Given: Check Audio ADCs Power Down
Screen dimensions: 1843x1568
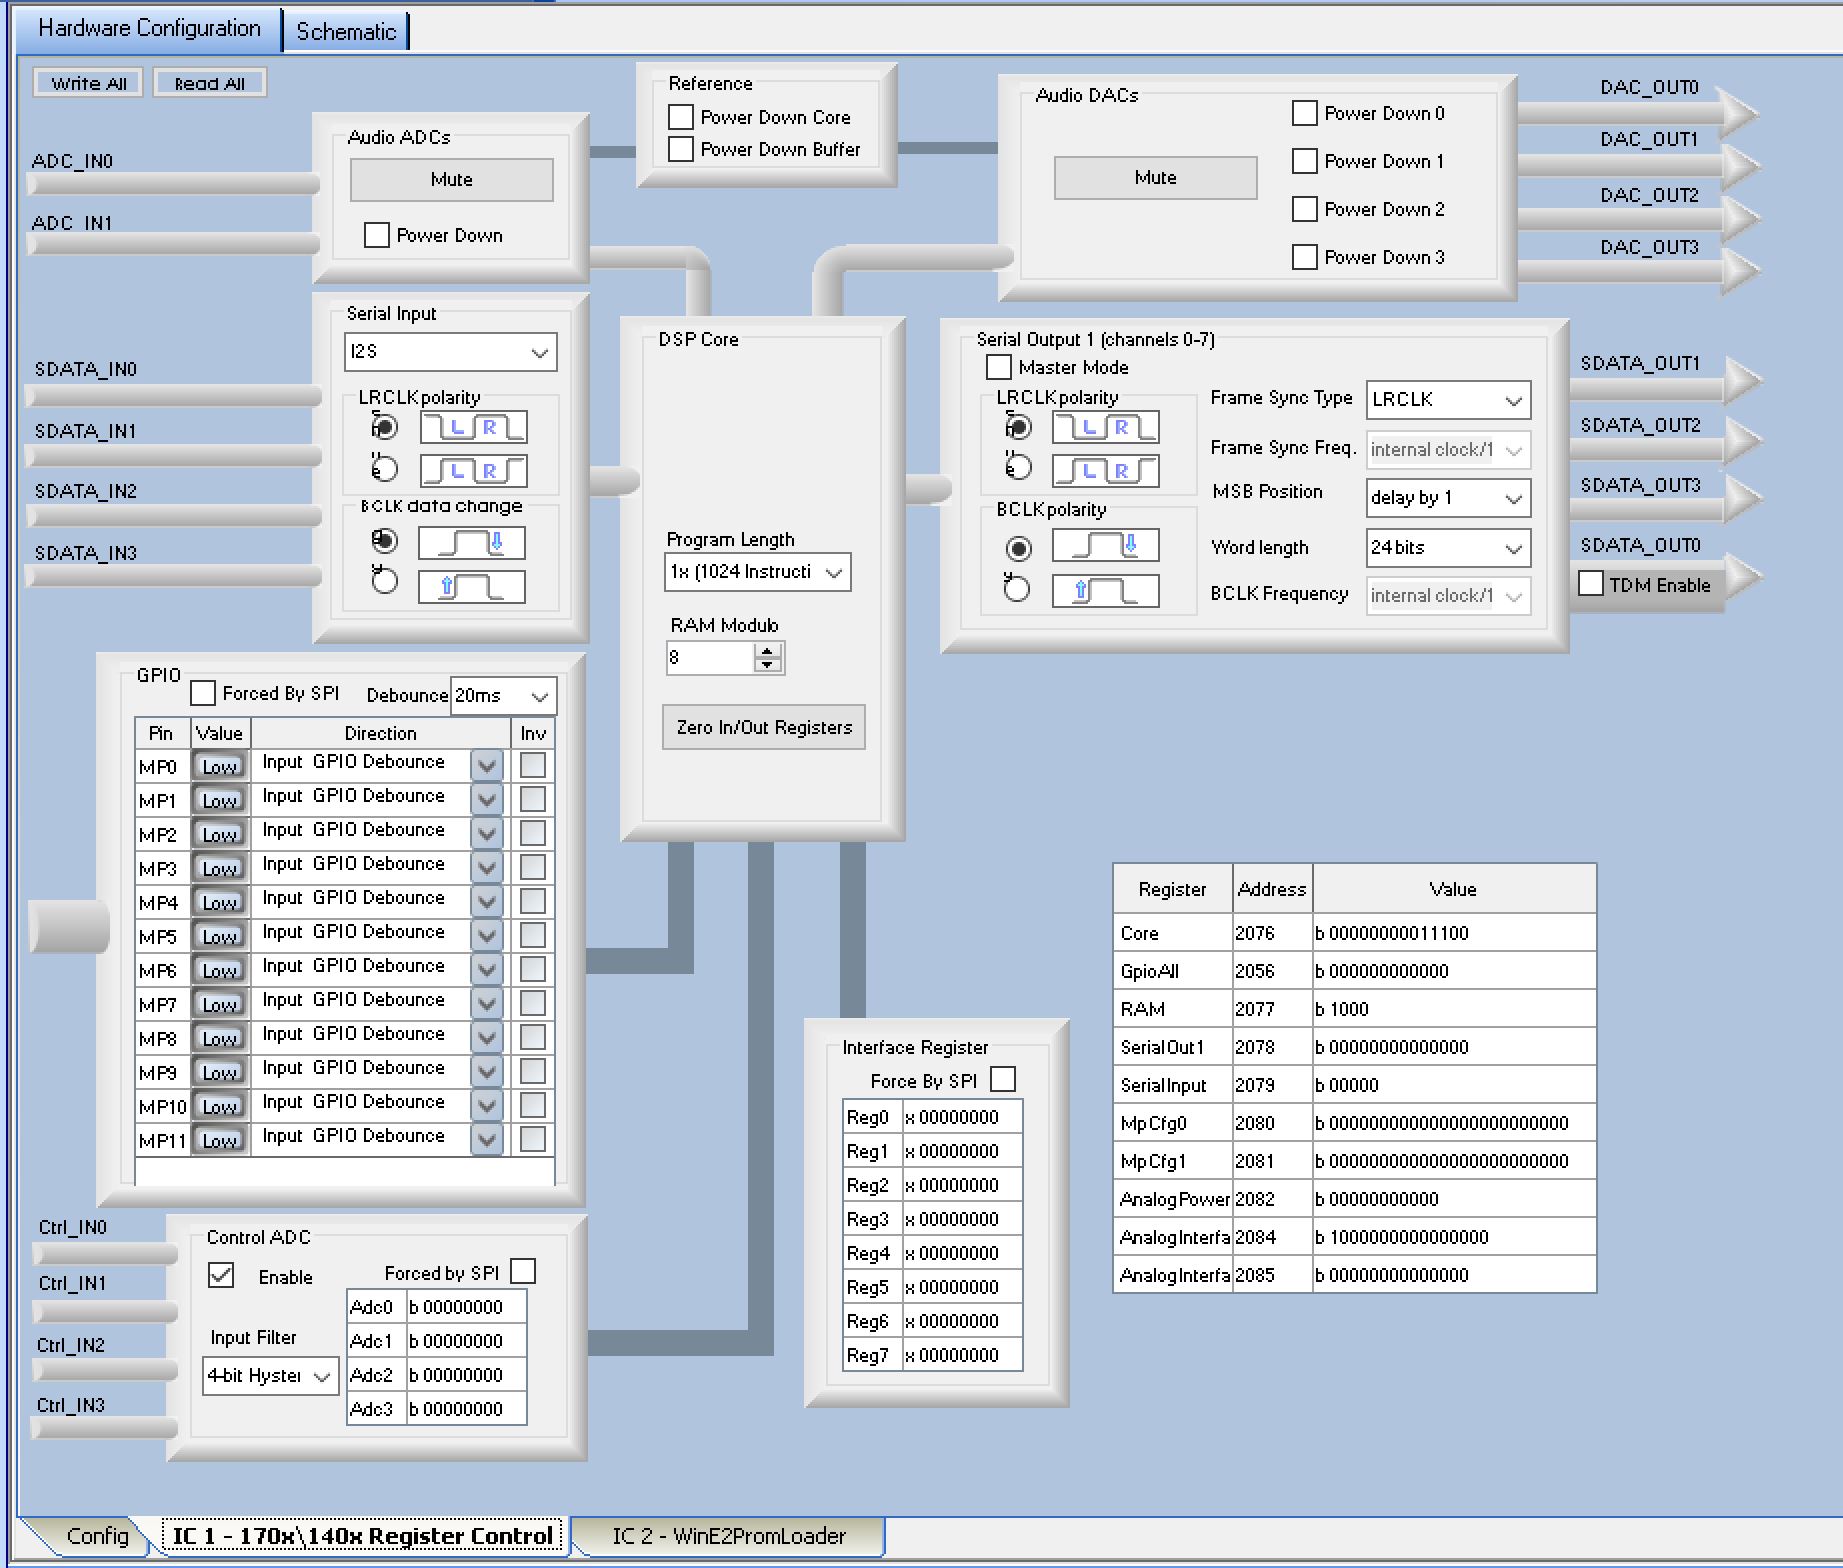Looking at the screenshot, I should click(377, 235).
